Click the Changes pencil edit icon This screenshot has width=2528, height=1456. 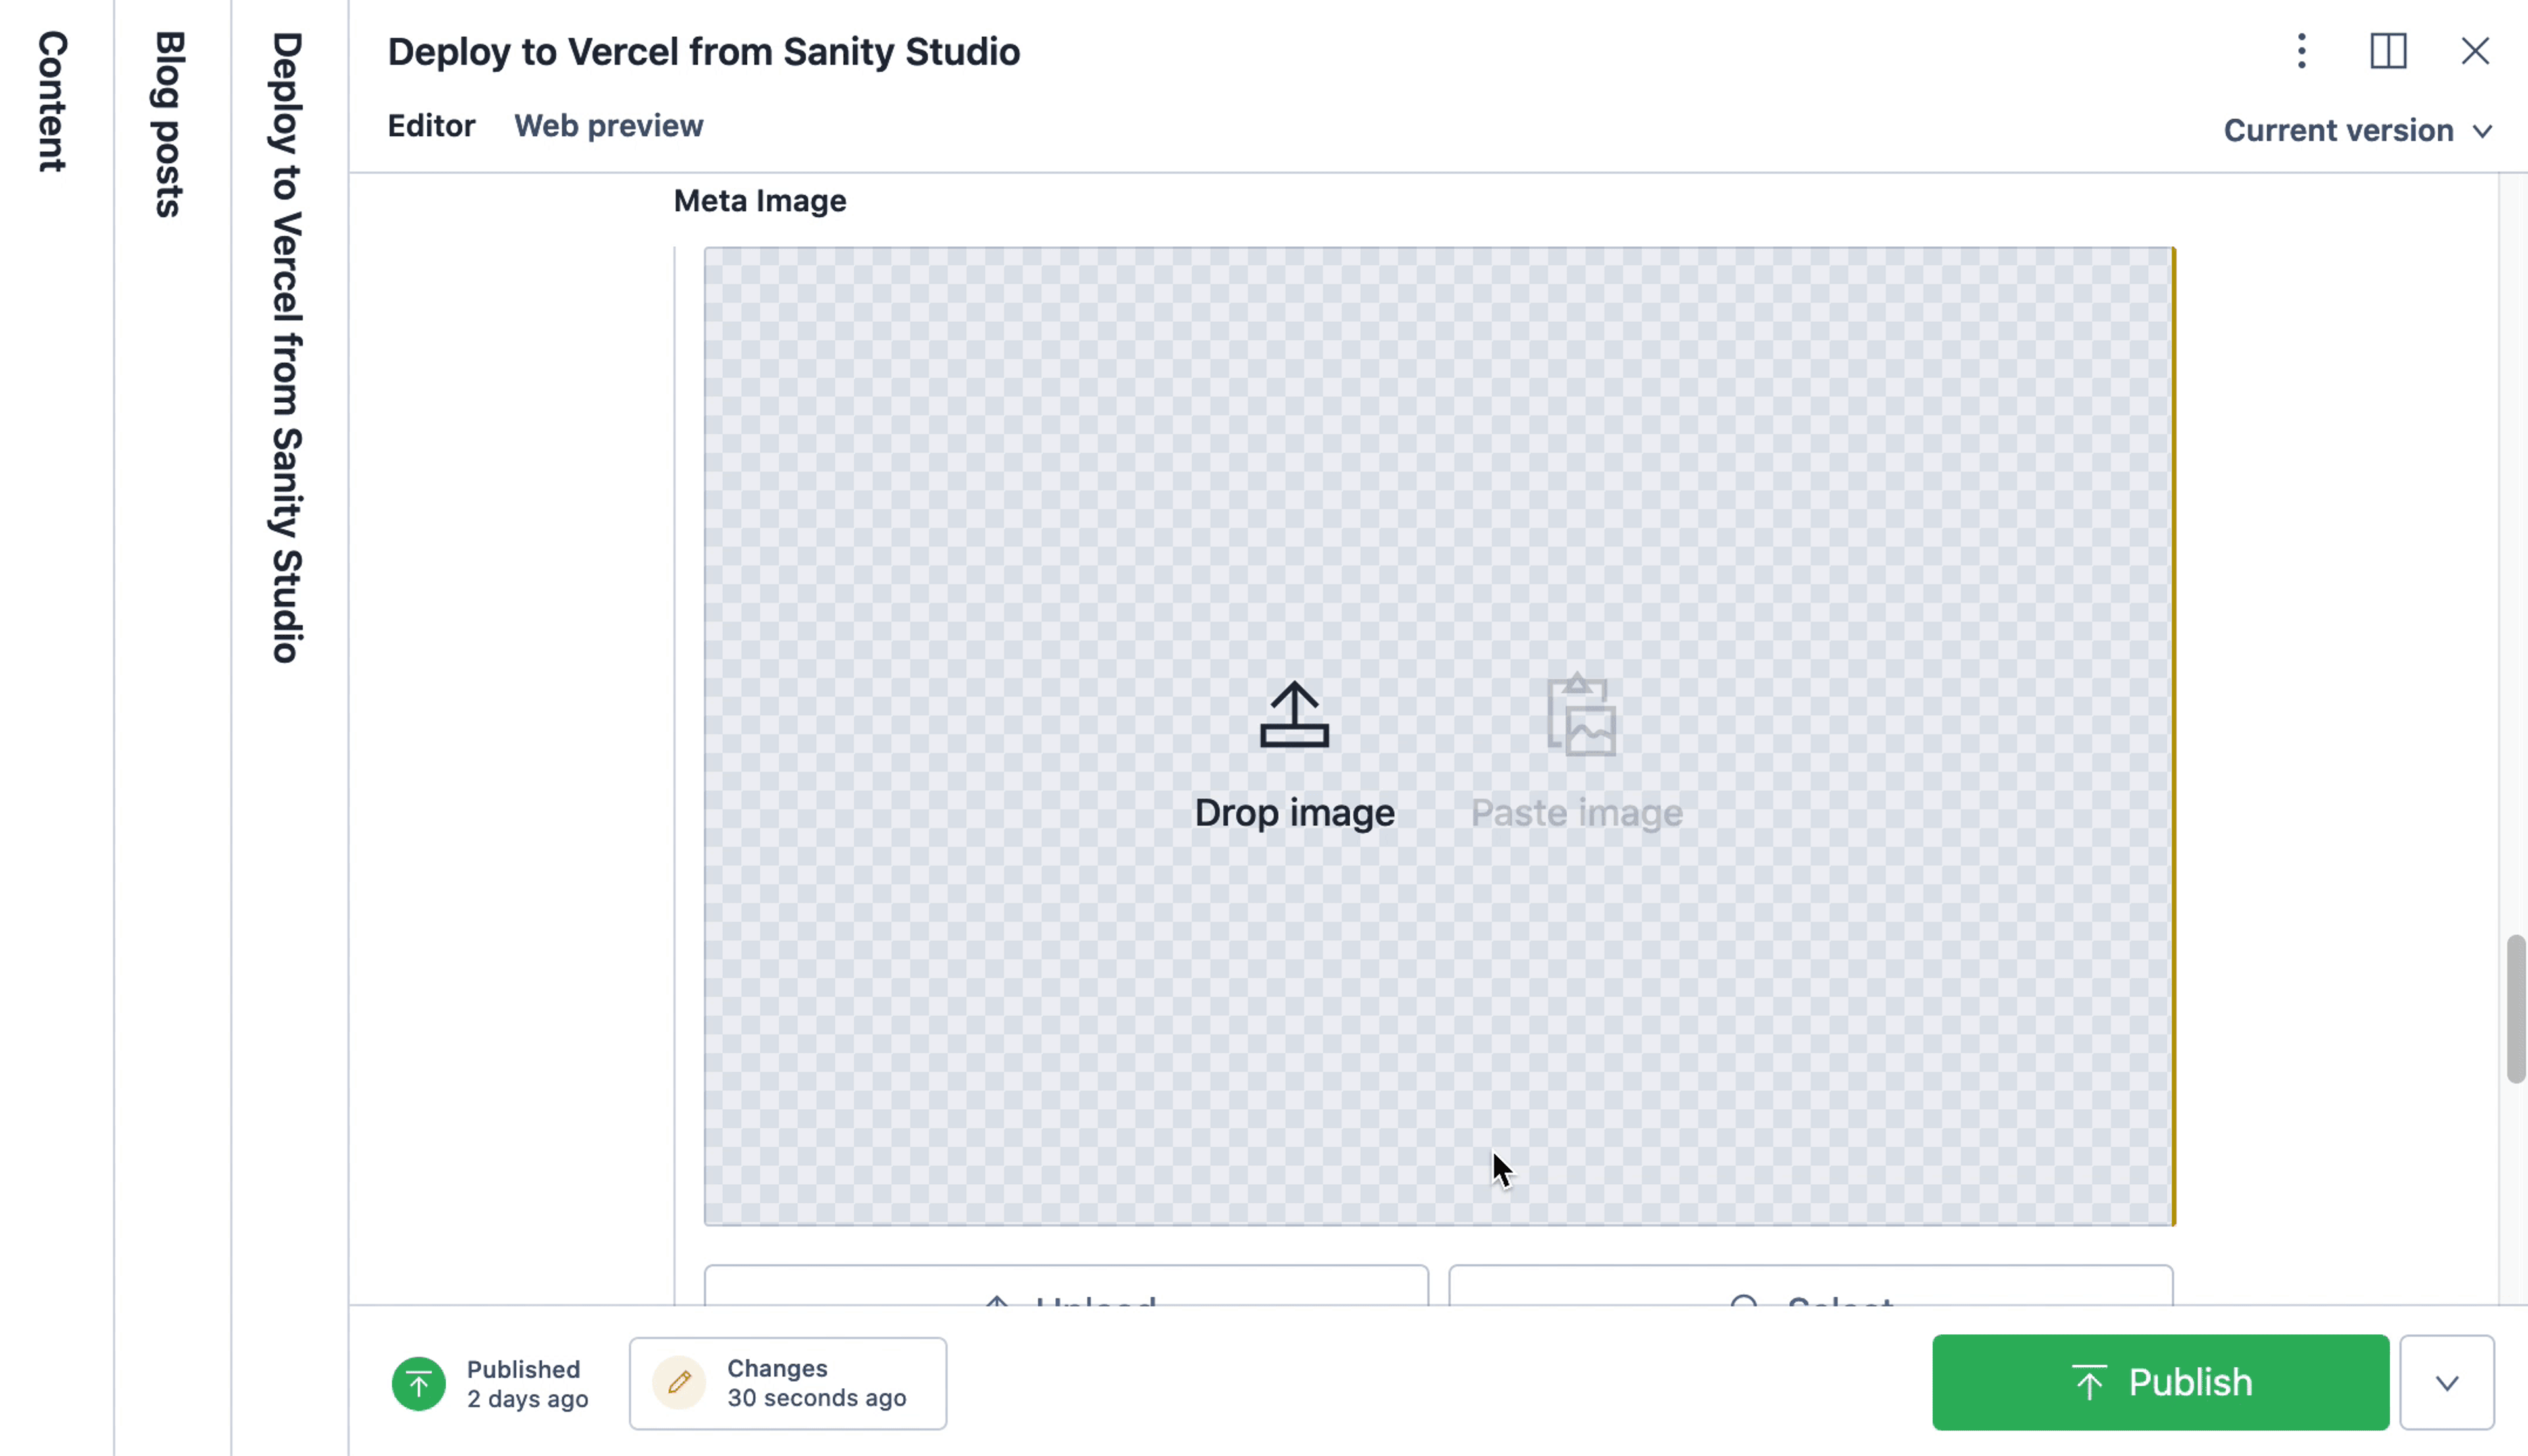coord(677,1382)
